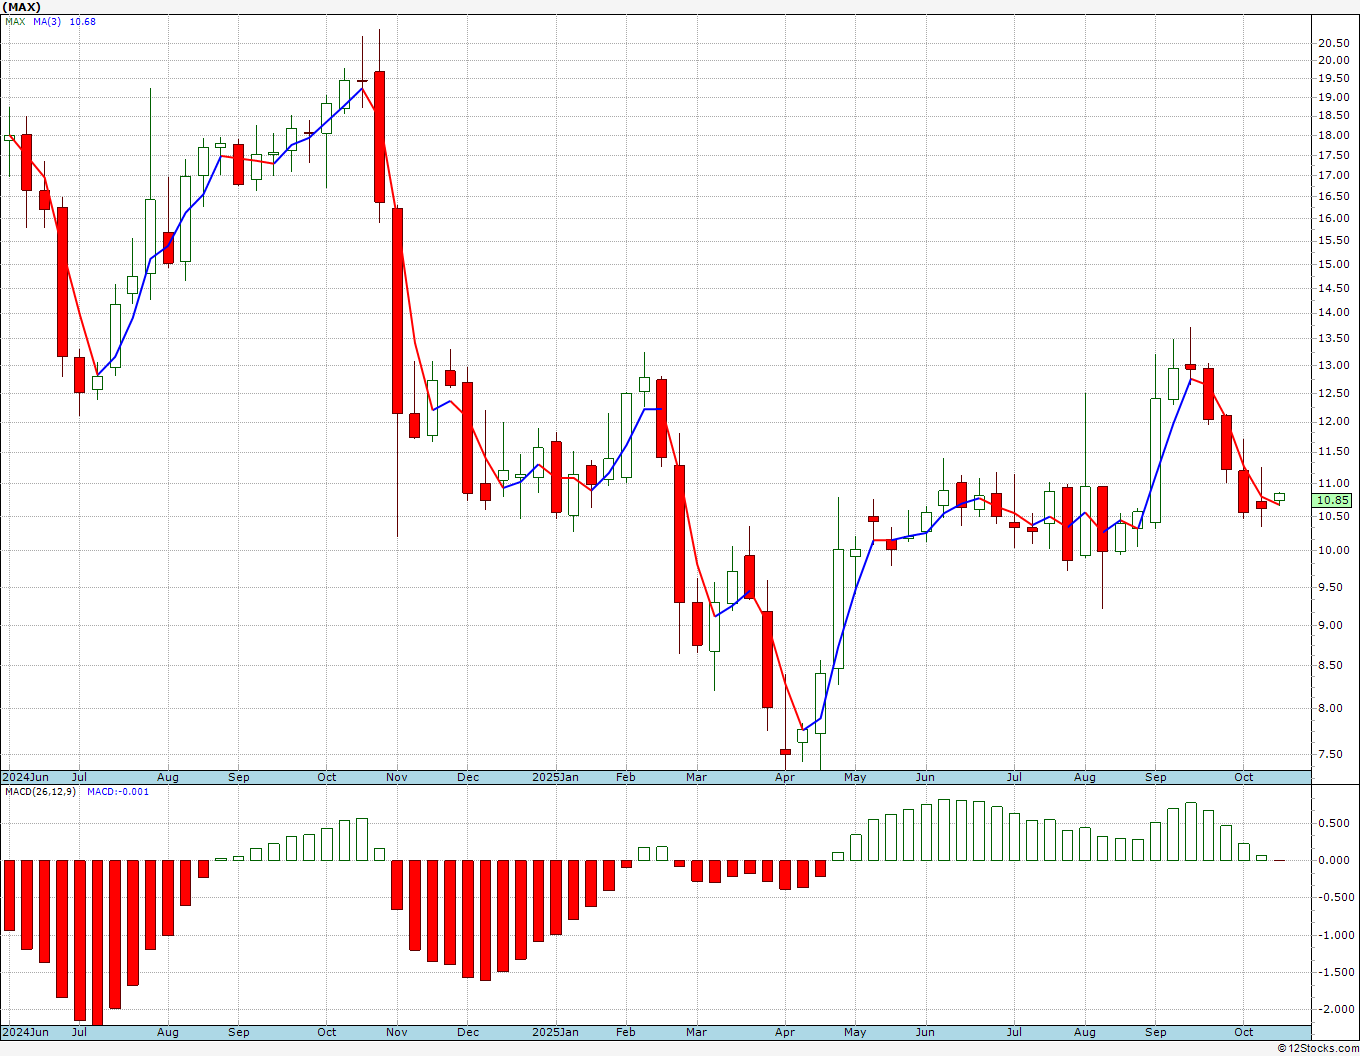Screen dimensions: 1360x1056
Task: Click the 15.00 price axis label
Action: click(1332, 265)
